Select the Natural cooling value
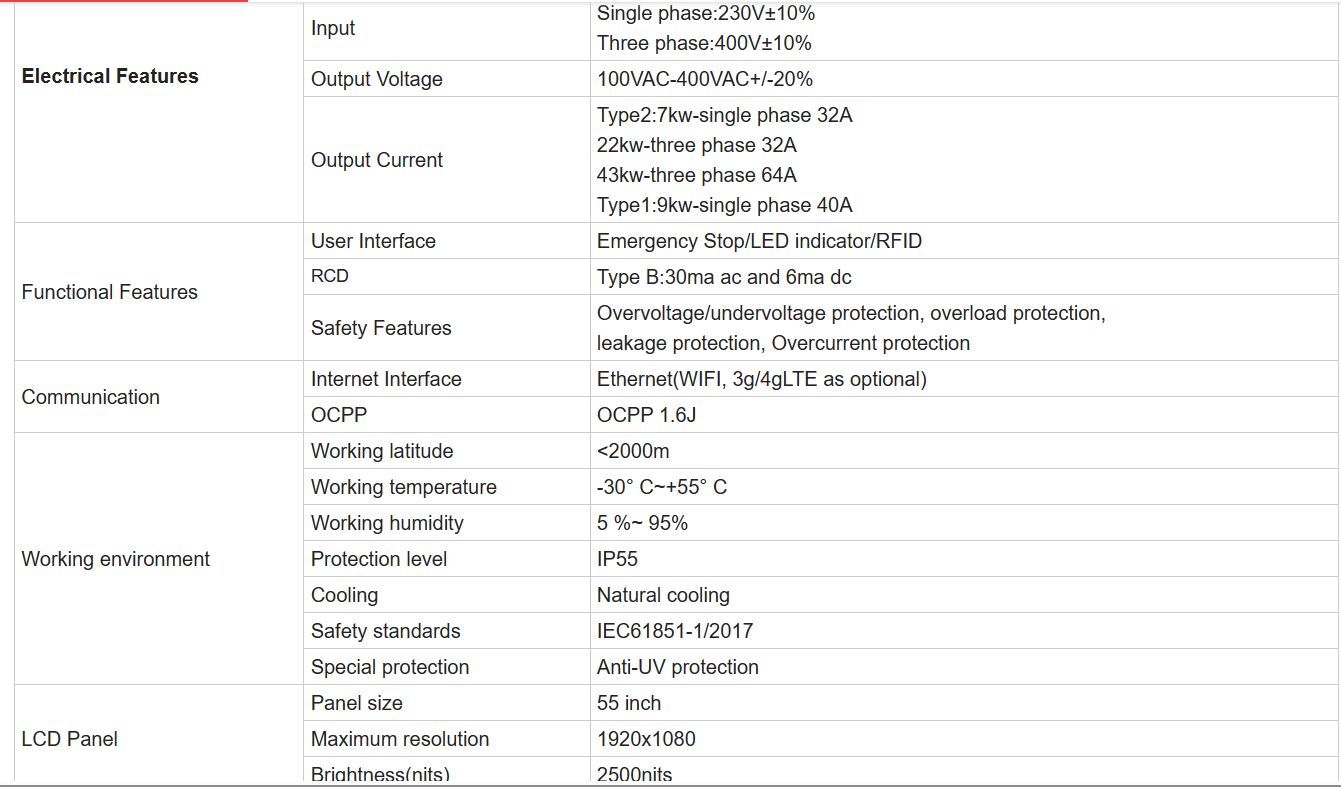The image size is (1341, 787). [663, 595]
